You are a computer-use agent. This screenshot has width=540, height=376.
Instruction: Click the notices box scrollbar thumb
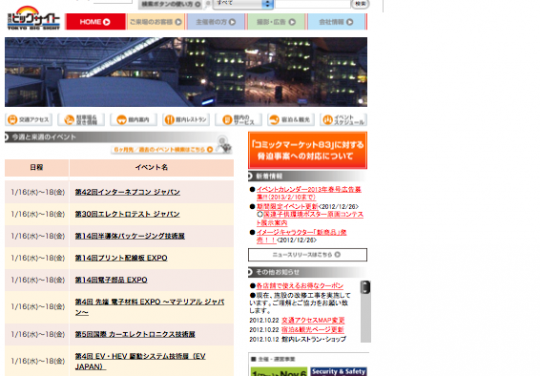(x=365, y=287)
